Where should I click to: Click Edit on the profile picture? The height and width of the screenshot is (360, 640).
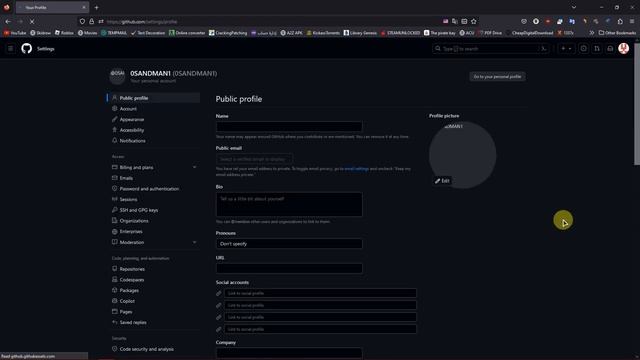coord(442,181)
